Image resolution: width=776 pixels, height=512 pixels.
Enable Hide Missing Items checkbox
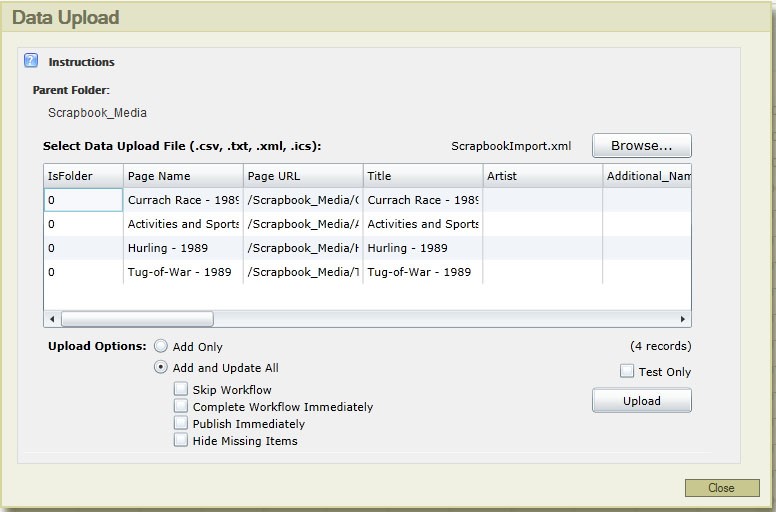tap(181, 440)
